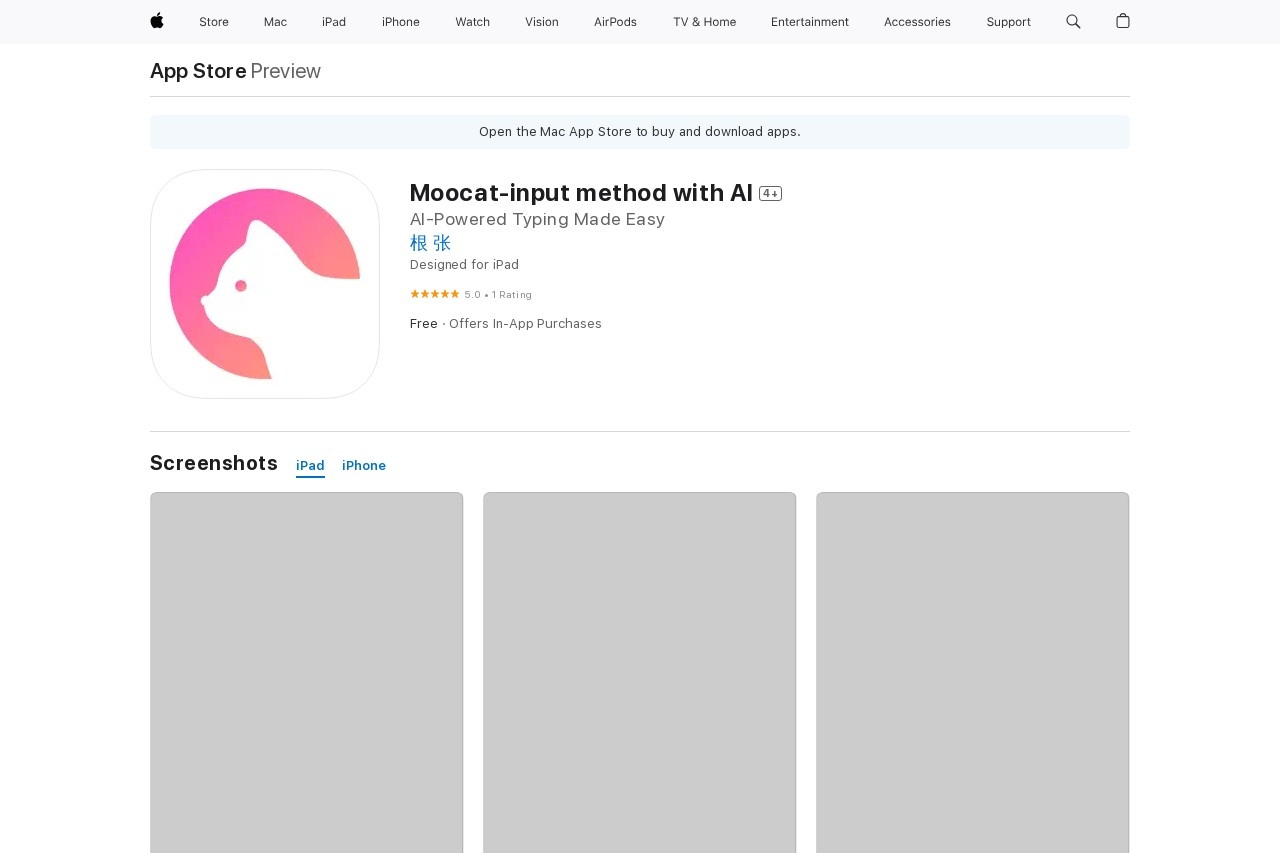The image size is (1280, 853).
Task: Open the iPad nav menu item
Action: click(x=334, y=22)
